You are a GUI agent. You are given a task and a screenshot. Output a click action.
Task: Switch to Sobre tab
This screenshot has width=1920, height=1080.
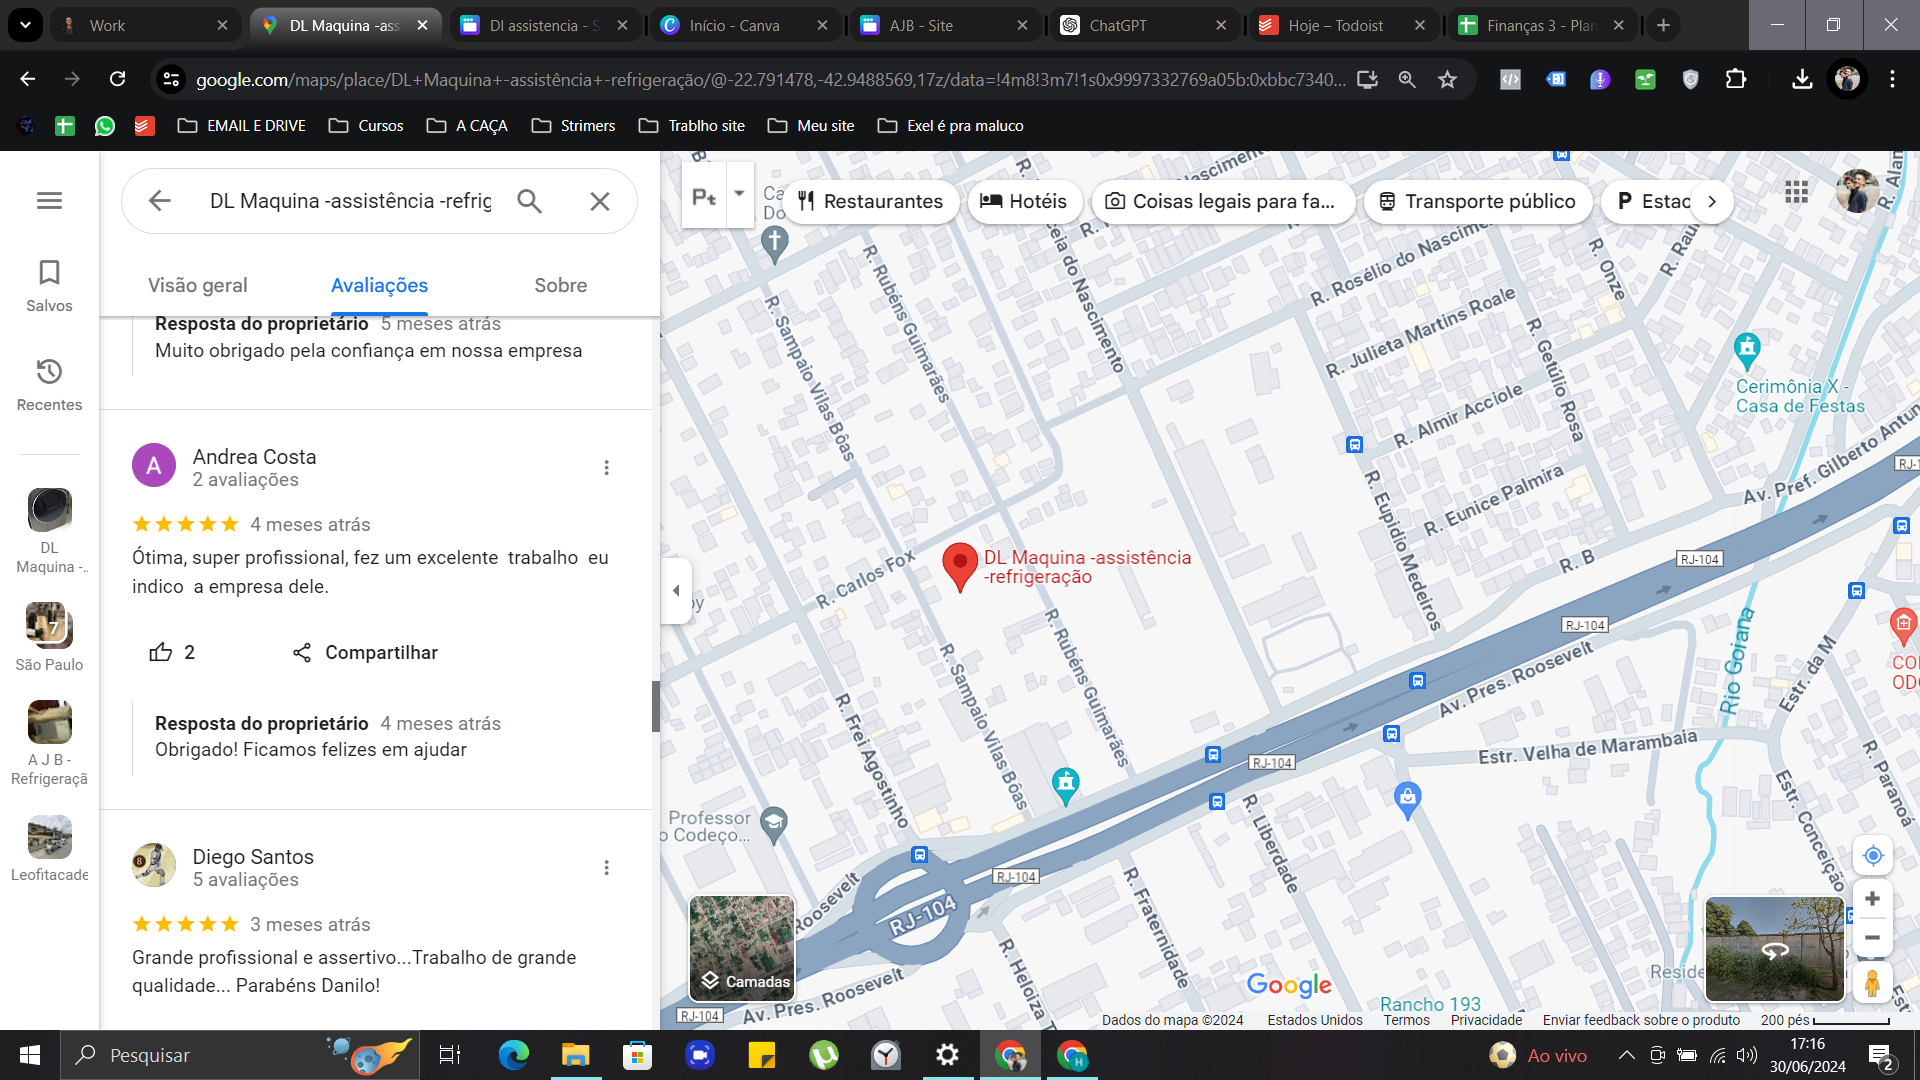(x=560, y=285)
